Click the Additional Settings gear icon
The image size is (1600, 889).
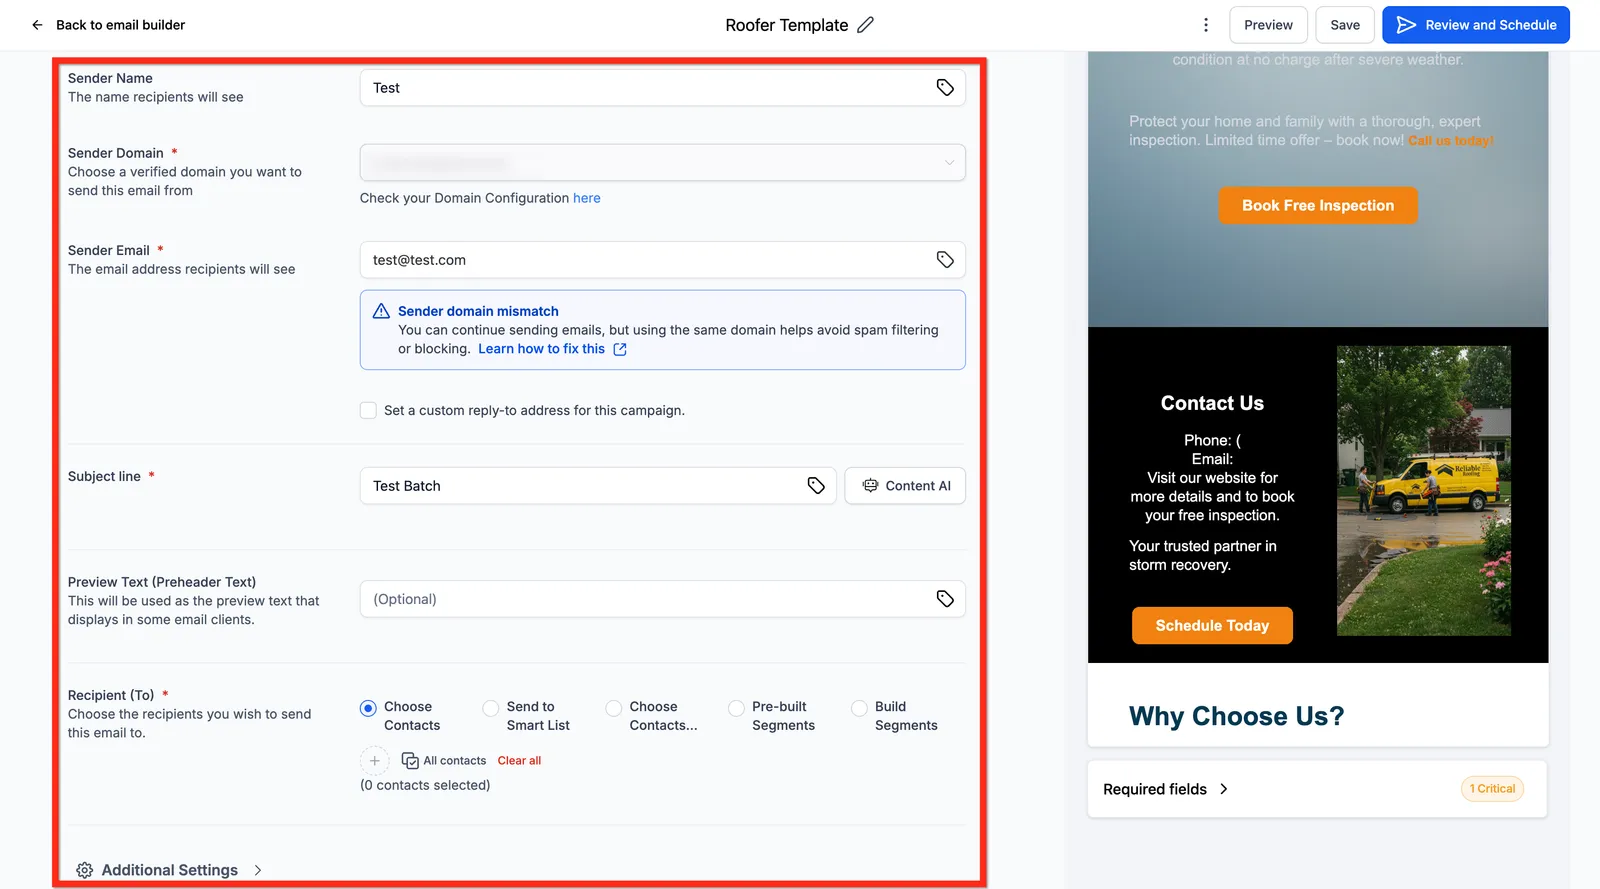(x=85, y=870)
